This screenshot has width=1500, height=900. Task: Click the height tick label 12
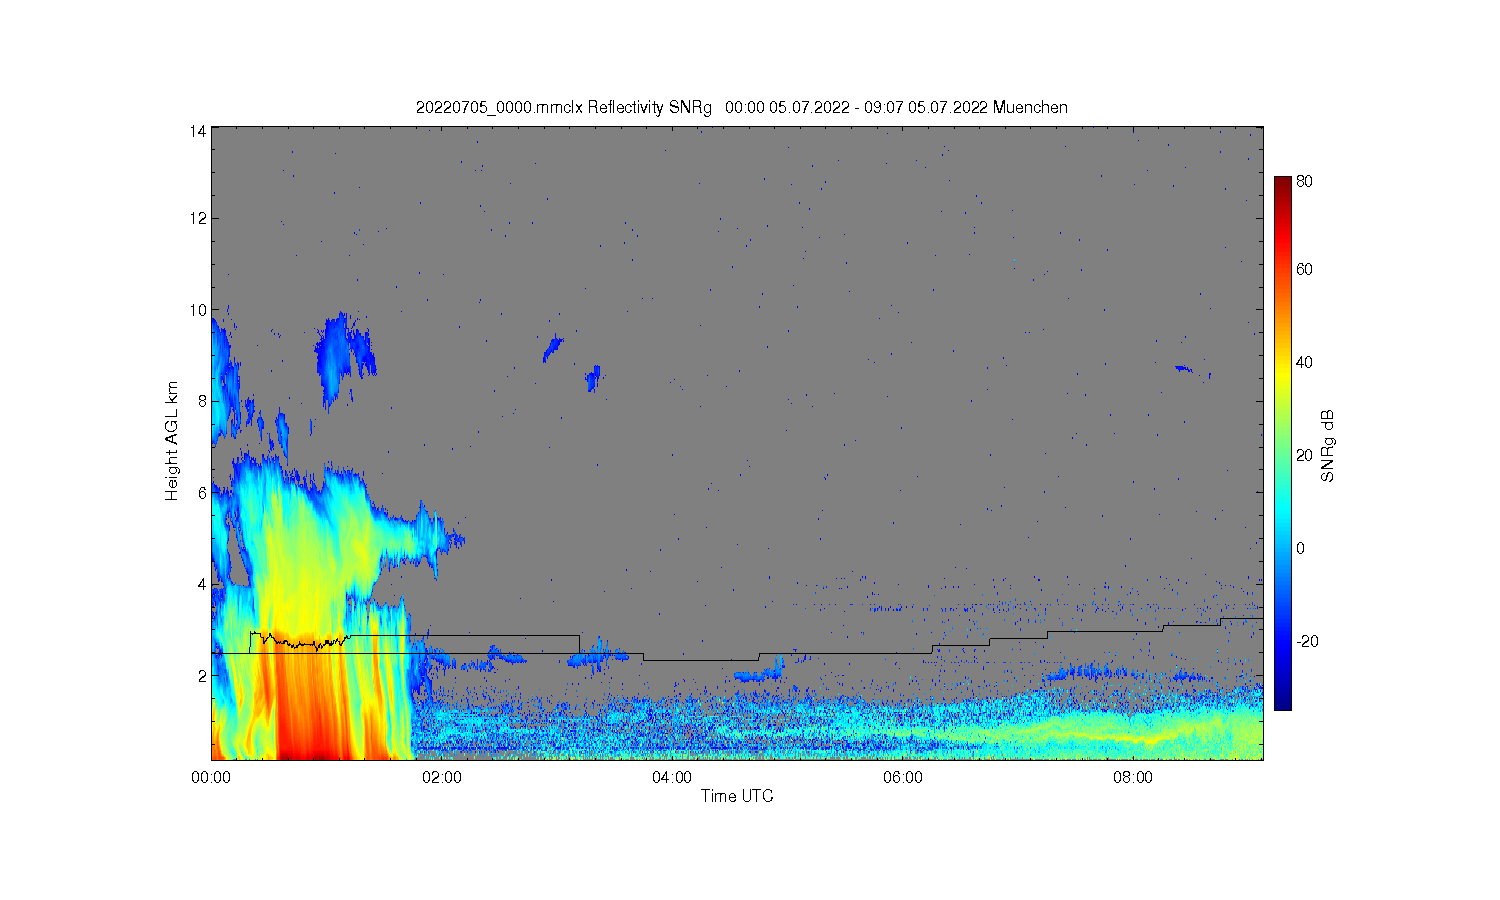(198, 218)
